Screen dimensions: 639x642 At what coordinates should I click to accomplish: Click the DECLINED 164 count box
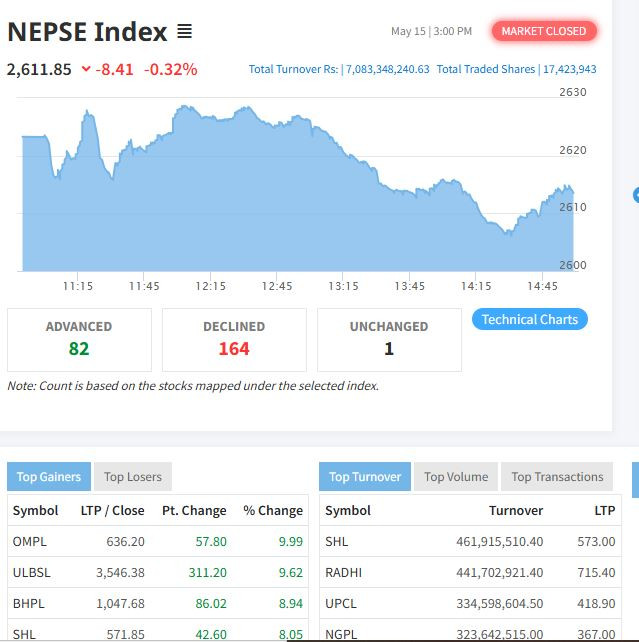tap(234, 339)
